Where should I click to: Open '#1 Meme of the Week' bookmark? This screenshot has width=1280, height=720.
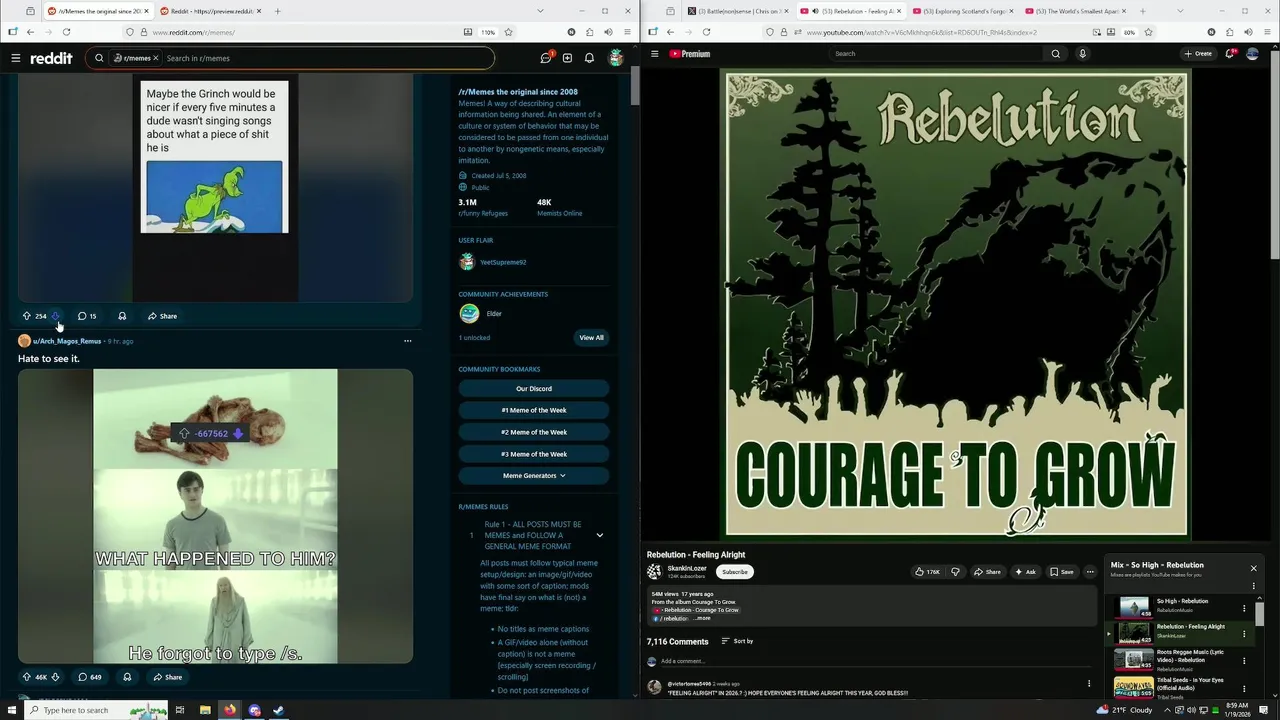[x=534, y=410]
